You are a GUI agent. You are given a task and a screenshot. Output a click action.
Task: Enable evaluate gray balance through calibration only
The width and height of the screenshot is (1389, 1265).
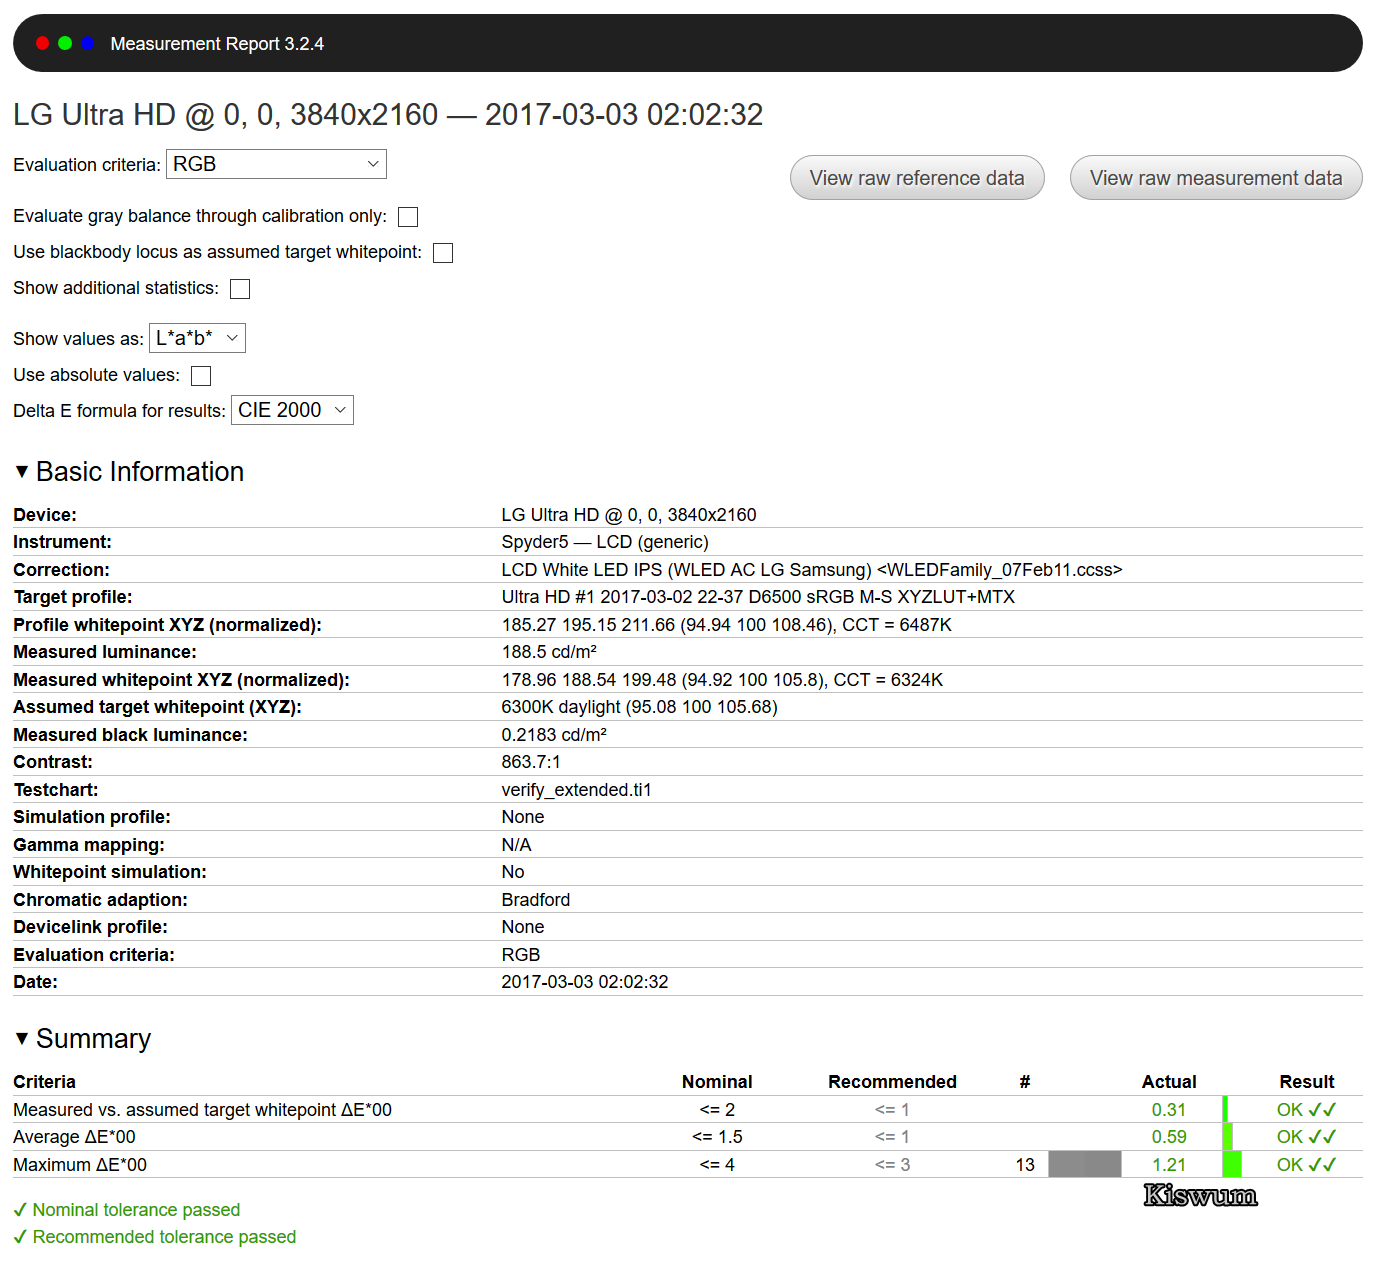click(x=408, y=217)
